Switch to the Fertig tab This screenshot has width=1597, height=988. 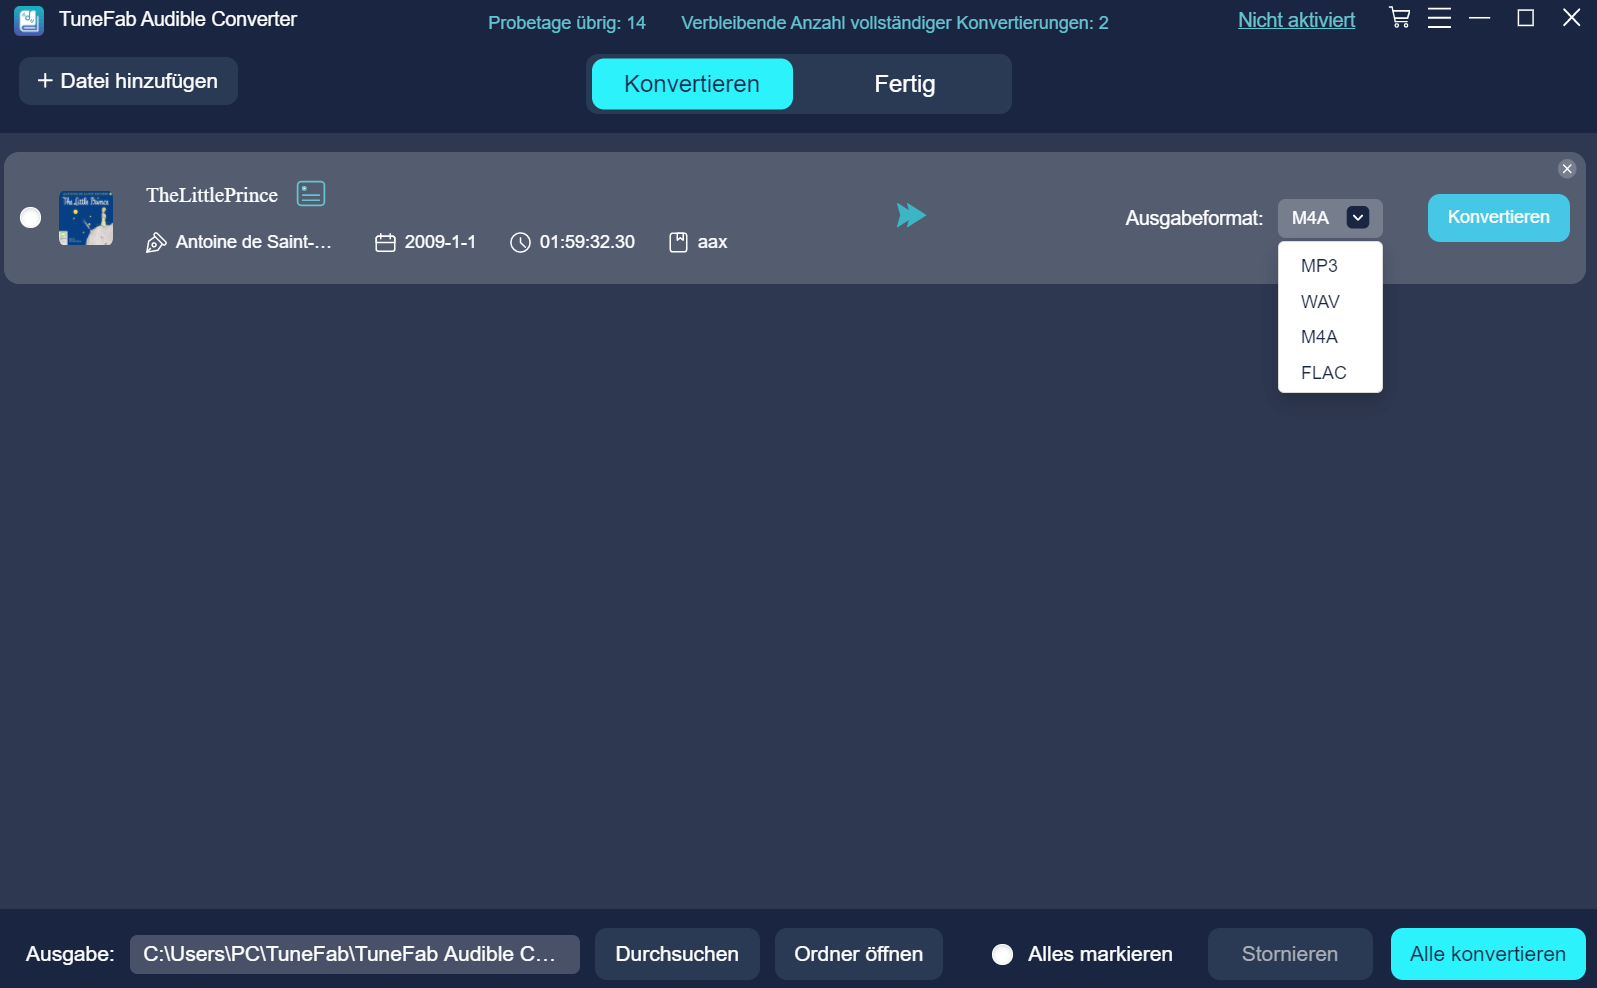point(905,84)
